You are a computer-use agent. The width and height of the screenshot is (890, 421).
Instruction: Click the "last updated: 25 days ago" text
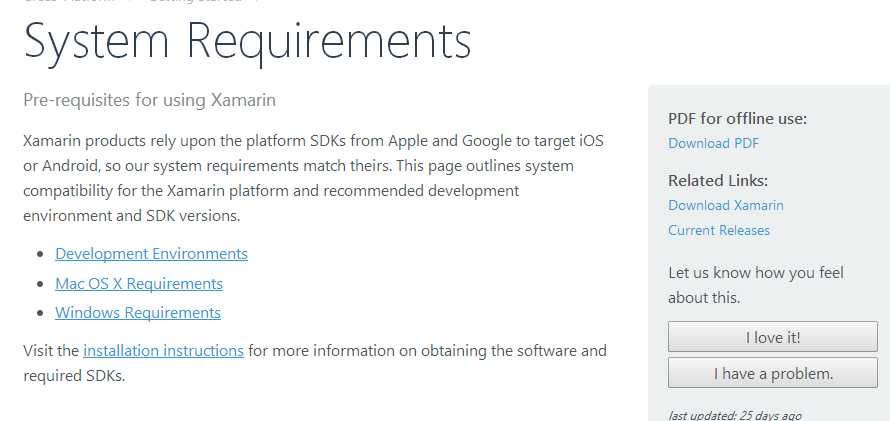point(735,415)
